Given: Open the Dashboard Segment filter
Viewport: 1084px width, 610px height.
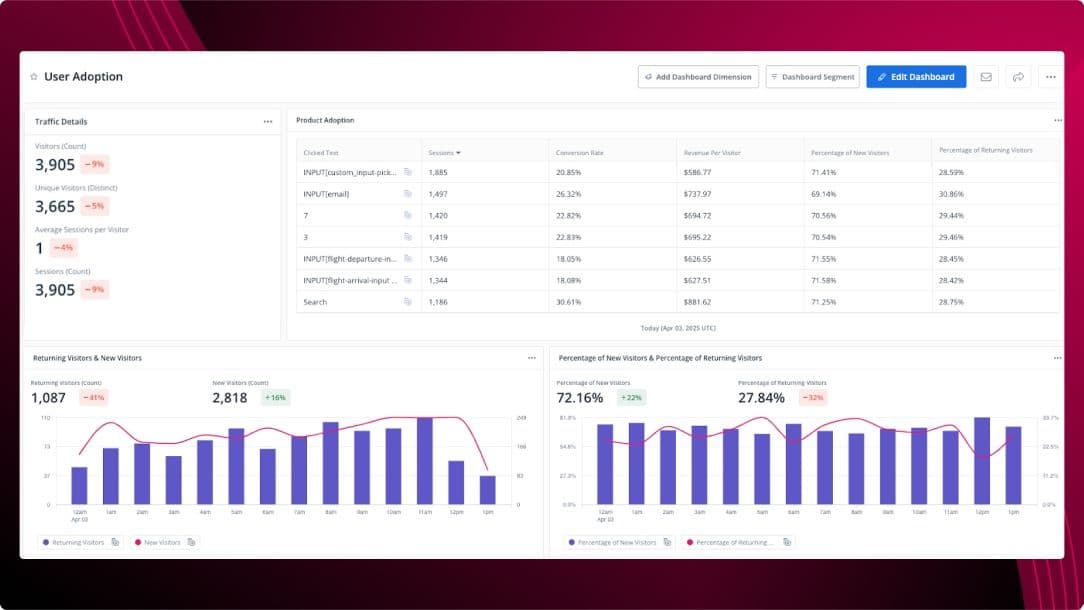Looking at the screenshot, I should coord(812,77).
